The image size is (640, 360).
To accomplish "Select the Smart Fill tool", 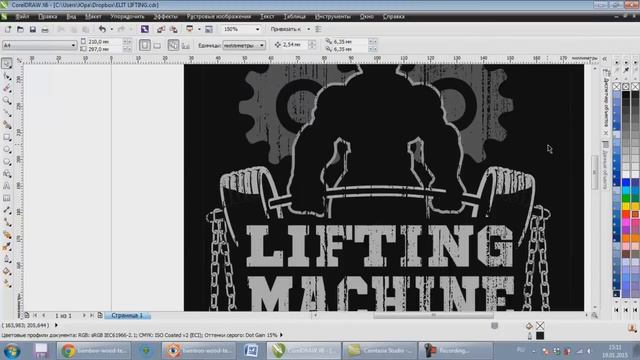I will point(7,125).
